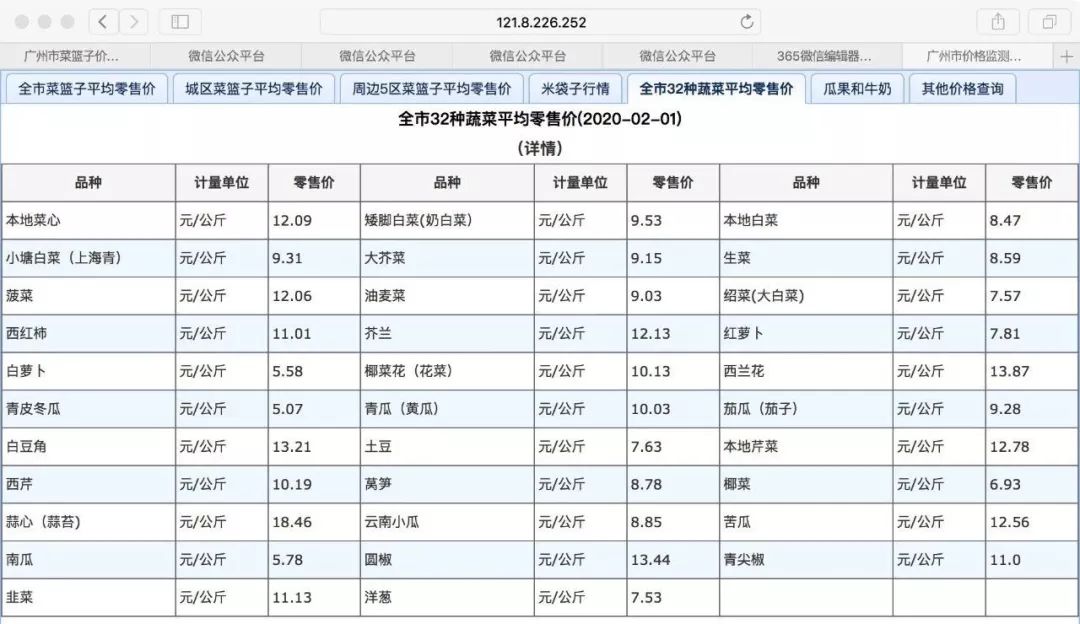Switch to the 365微信编辑器 browser tab
Viewport: 1080px width, 624px height.
click(824, 56)
